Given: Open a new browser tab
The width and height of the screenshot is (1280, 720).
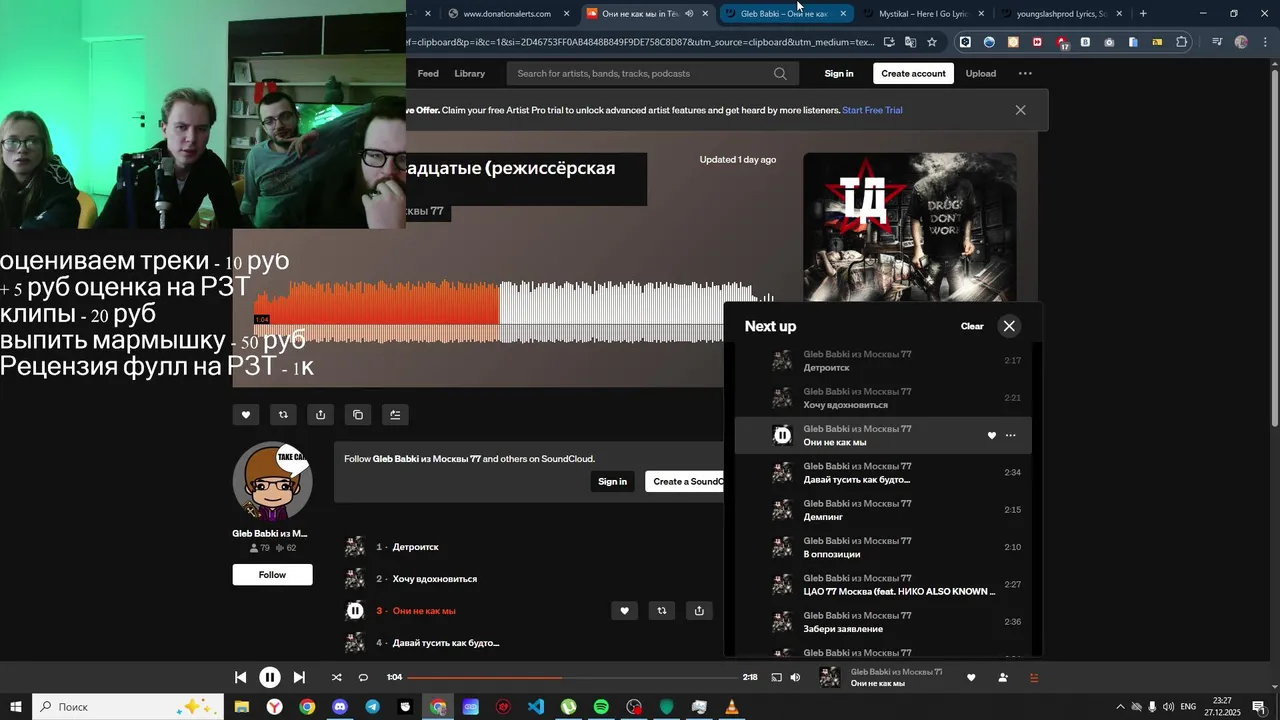Looking at the screenshot, I should pos(1143,14).
